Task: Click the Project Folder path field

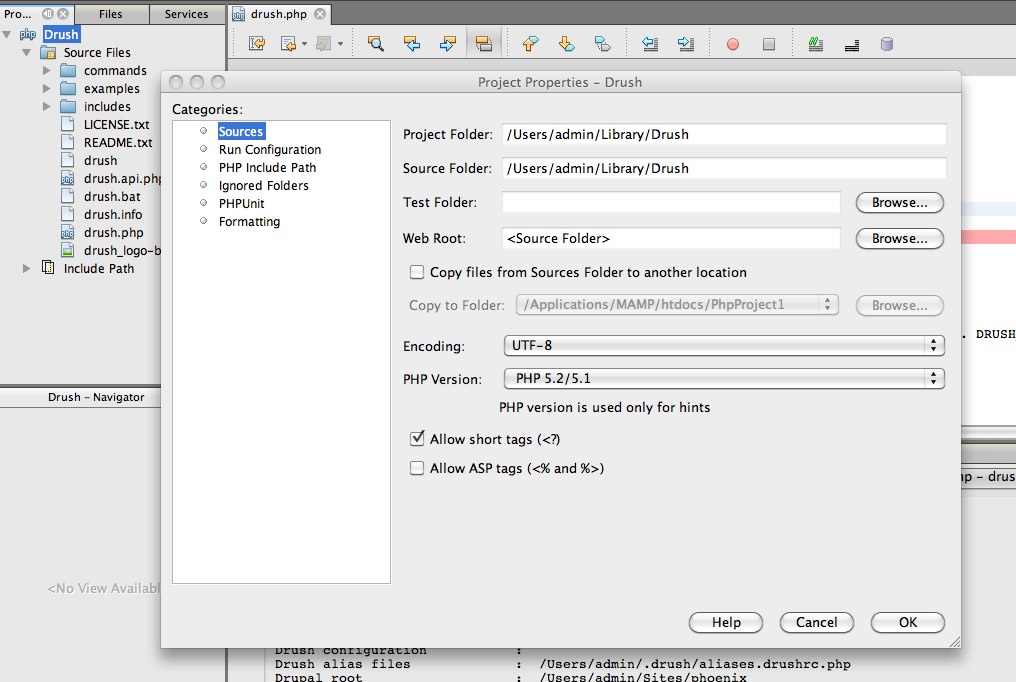Action: point(724,134)
